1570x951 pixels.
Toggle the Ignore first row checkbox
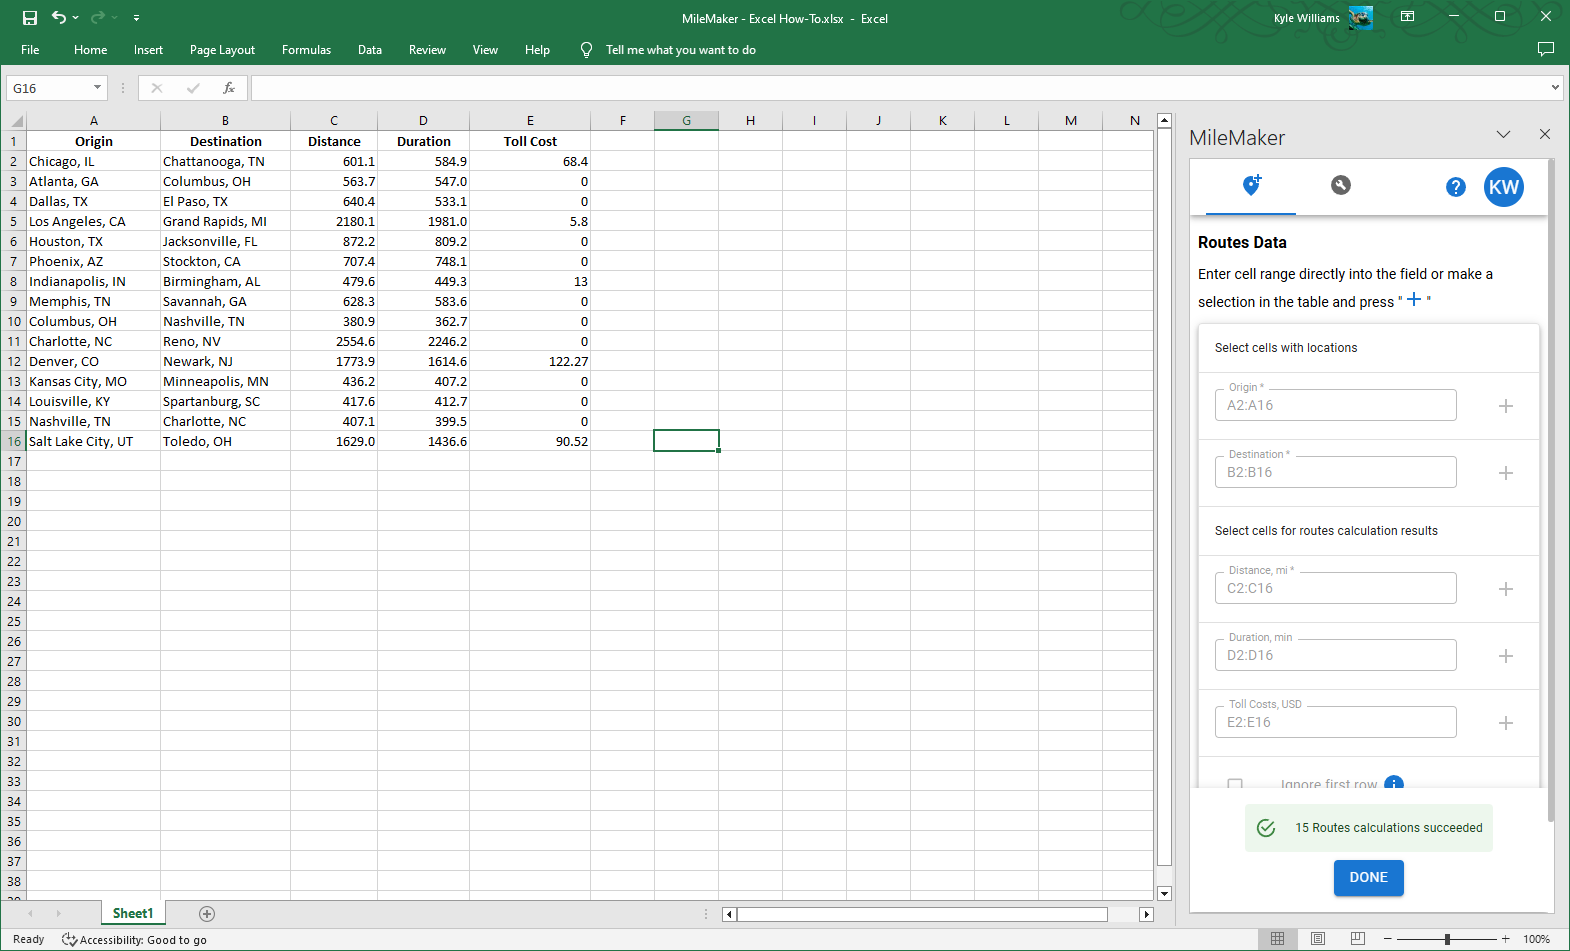[1235, 784]
